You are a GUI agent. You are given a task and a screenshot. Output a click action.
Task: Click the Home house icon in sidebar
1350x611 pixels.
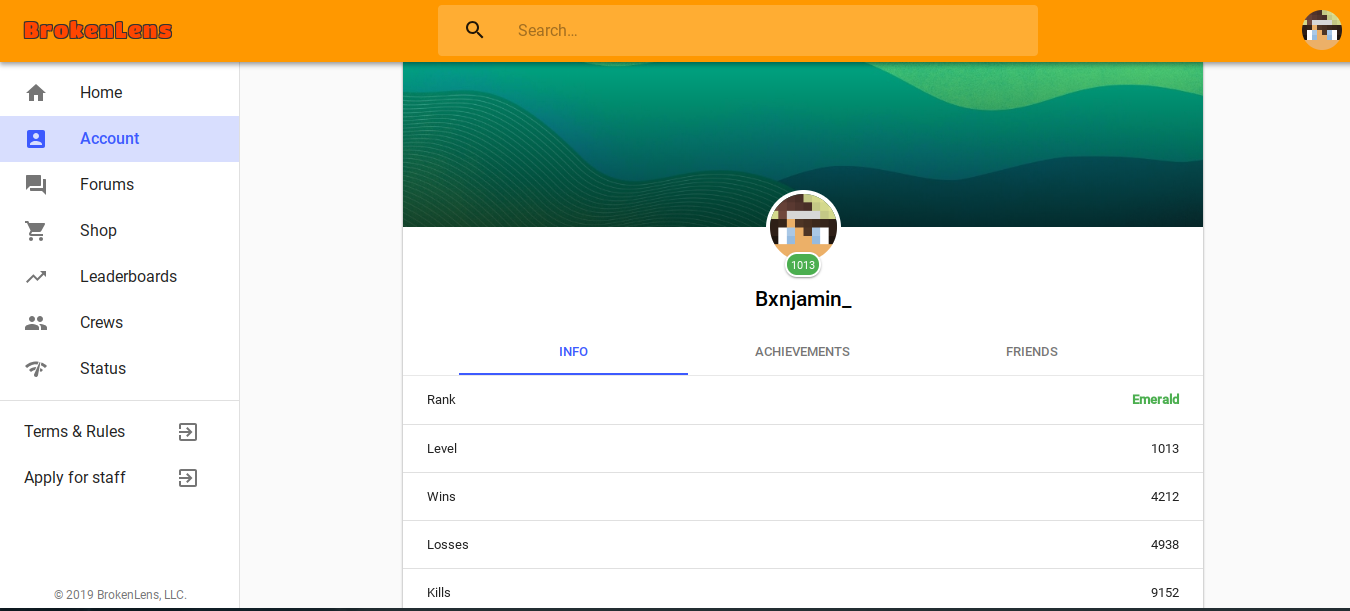36,93
